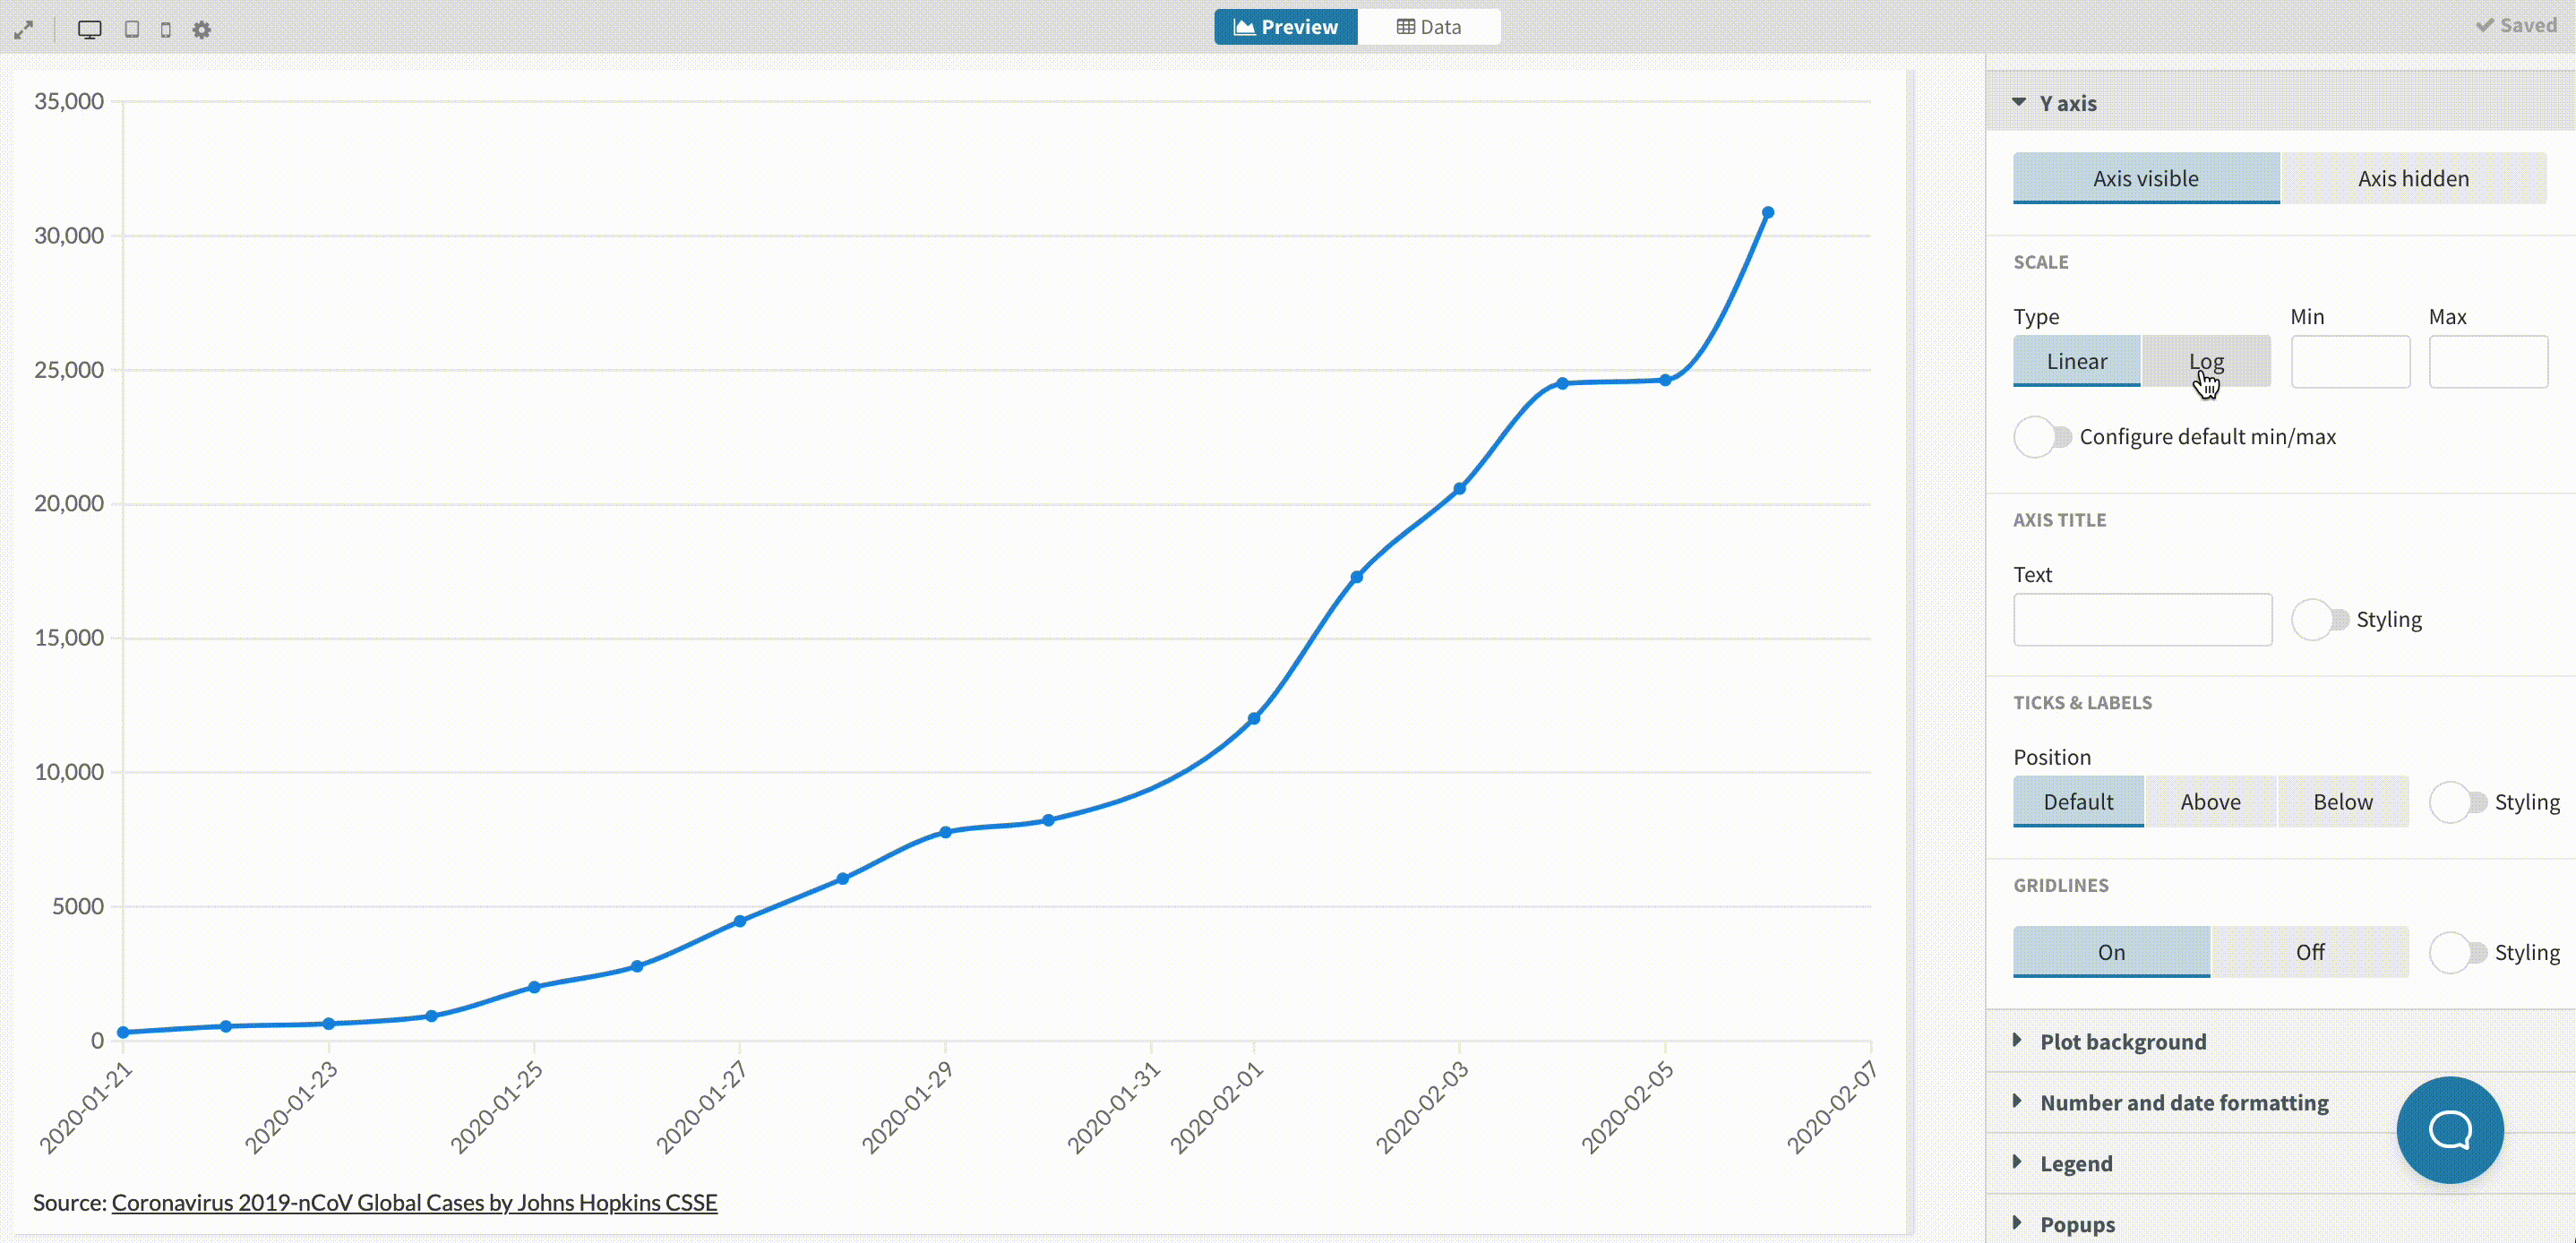The width and height of the screenshot is (2576, 1243).
Task: Open preview settings gear icon
Action: pos(202,30)
